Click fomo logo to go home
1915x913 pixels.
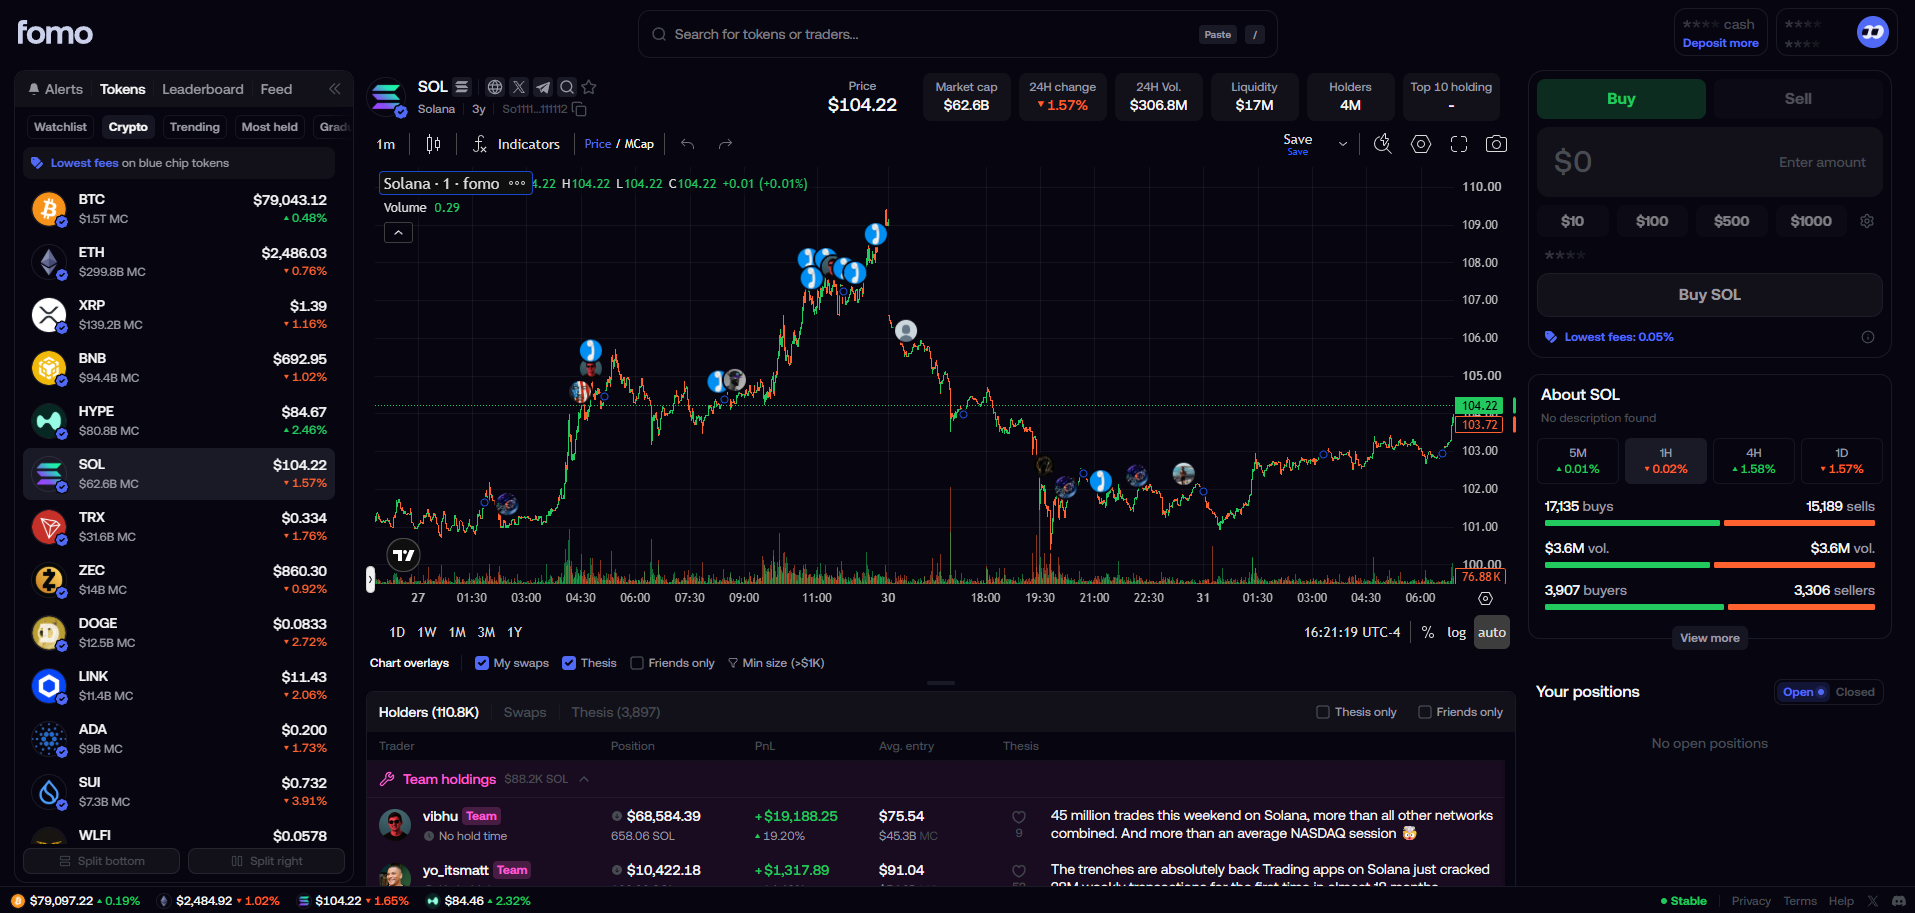(x=55, y=33)
